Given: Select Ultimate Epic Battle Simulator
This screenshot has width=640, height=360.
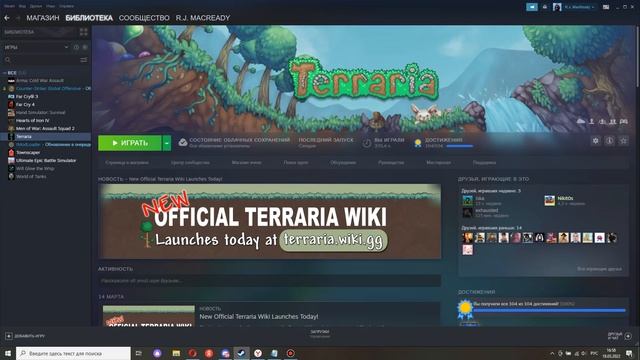Looking at the screenshot, I should click(x=46, y=160).
